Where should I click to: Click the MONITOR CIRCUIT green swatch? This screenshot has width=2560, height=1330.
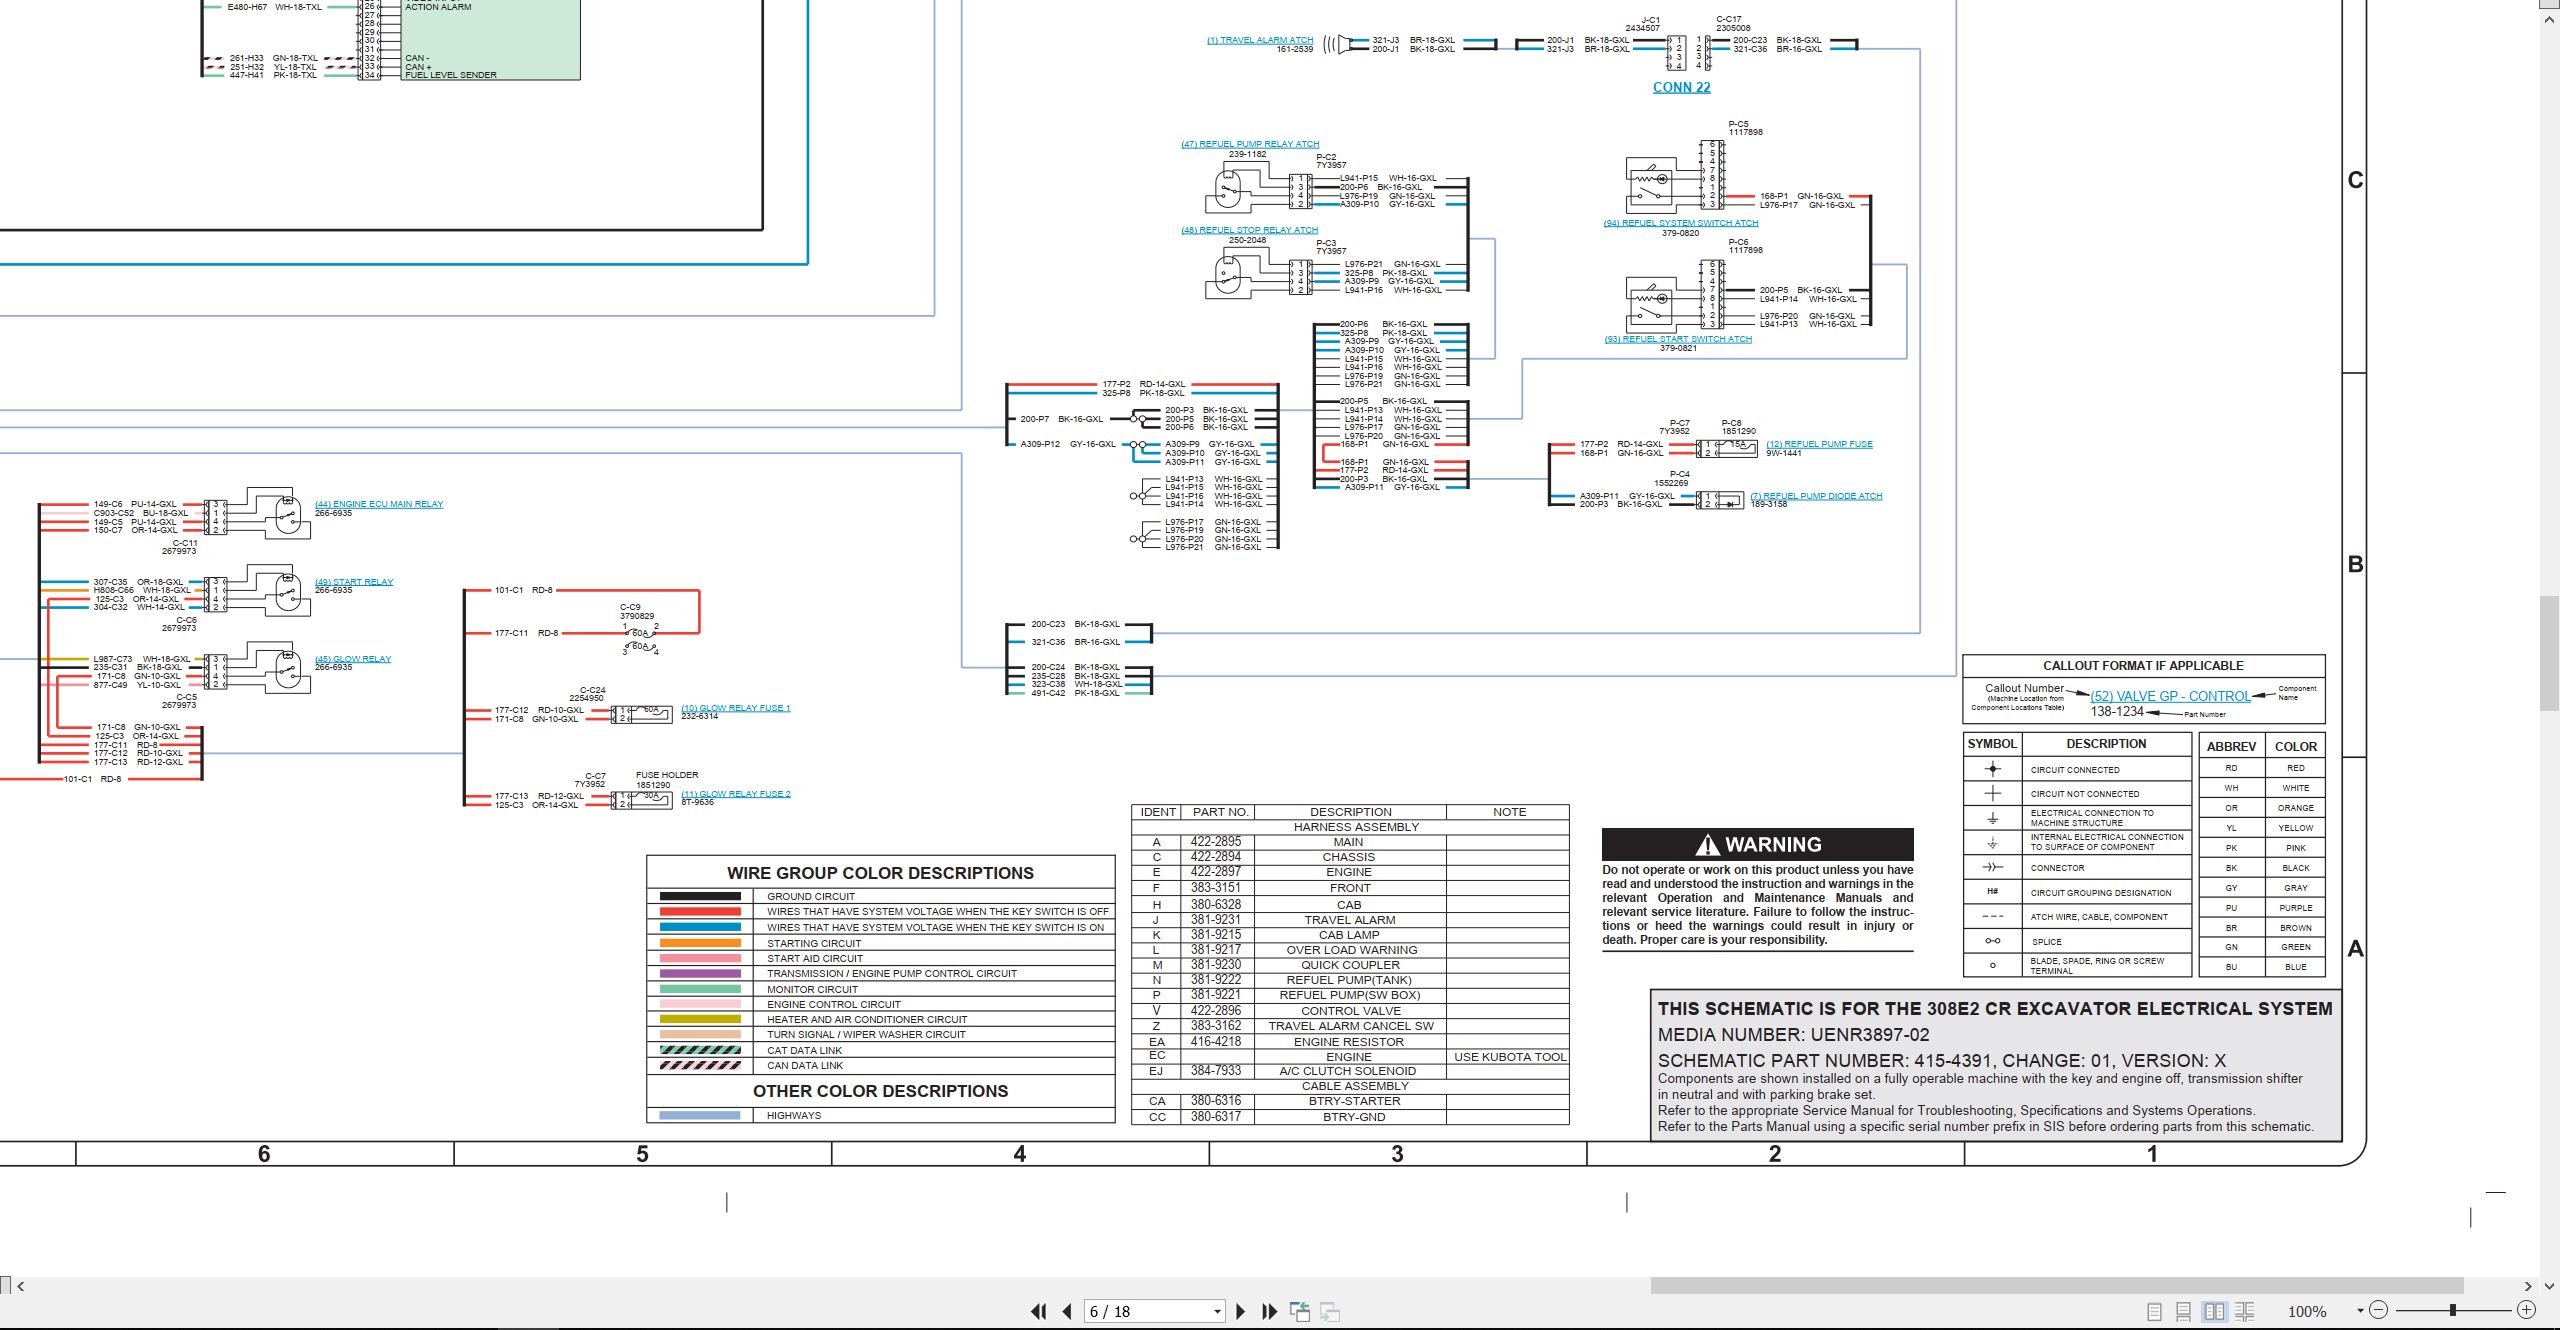tap(700, 989)
